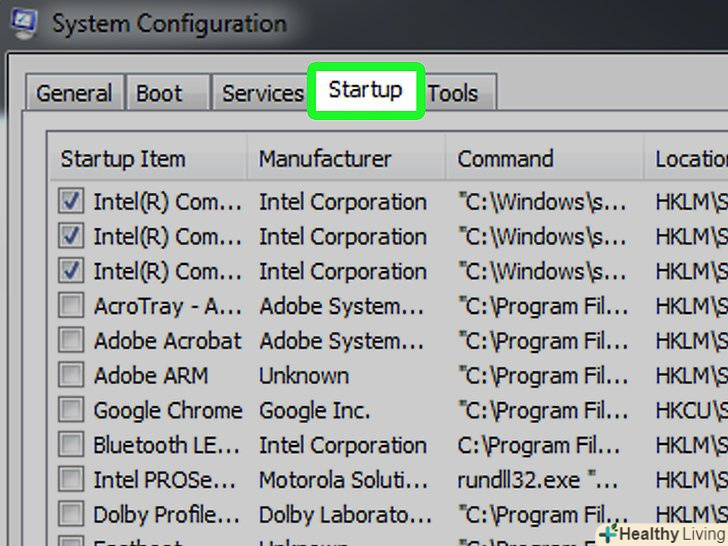Uncheck the first Intel(R) Com... startup item
This screenshot has height=546, width=728.
click(71, 202)
